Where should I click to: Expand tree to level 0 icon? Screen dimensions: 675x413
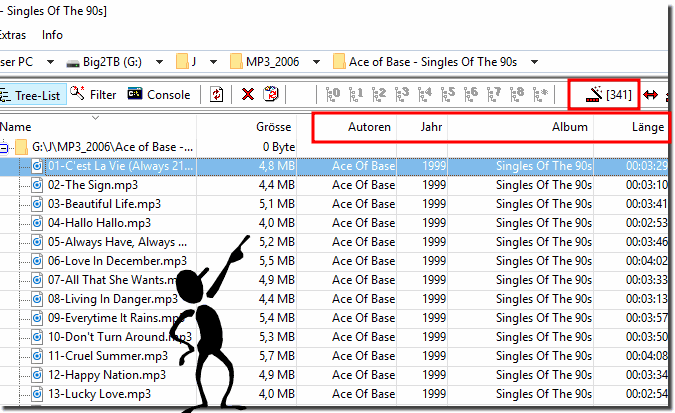click(x=333, y=94)
